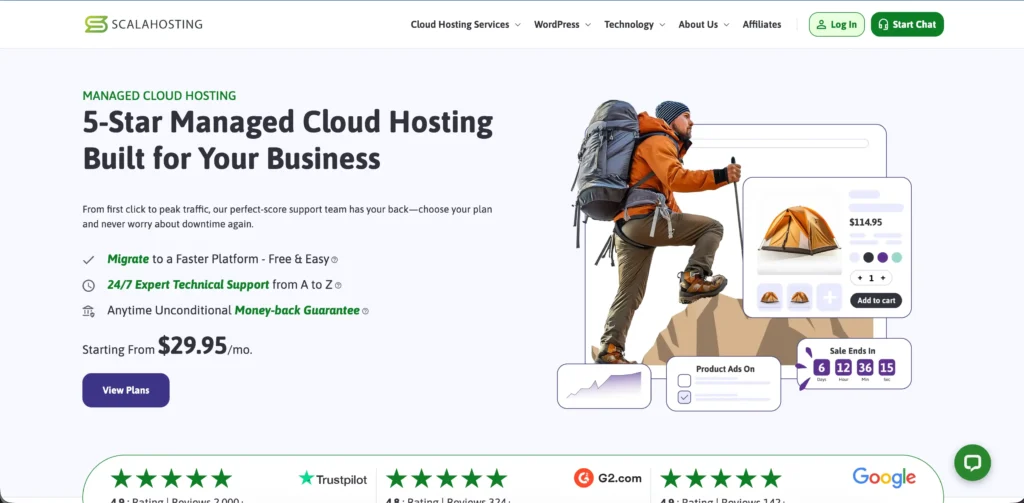Click the $29.95 starting price
Image resolution: width=1024 pixels, height=503 pixels.
(x=193, y=345)
